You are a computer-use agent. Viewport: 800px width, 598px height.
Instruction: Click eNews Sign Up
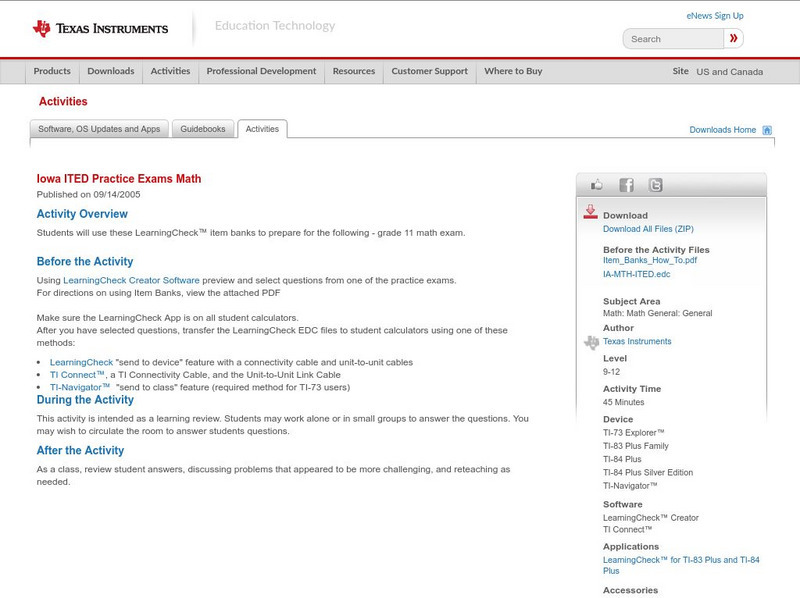[x=715, y=15]
